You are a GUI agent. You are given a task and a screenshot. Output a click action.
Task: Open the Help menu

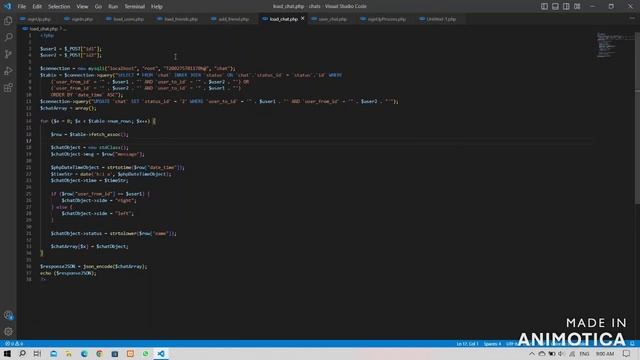pos(157,7)
